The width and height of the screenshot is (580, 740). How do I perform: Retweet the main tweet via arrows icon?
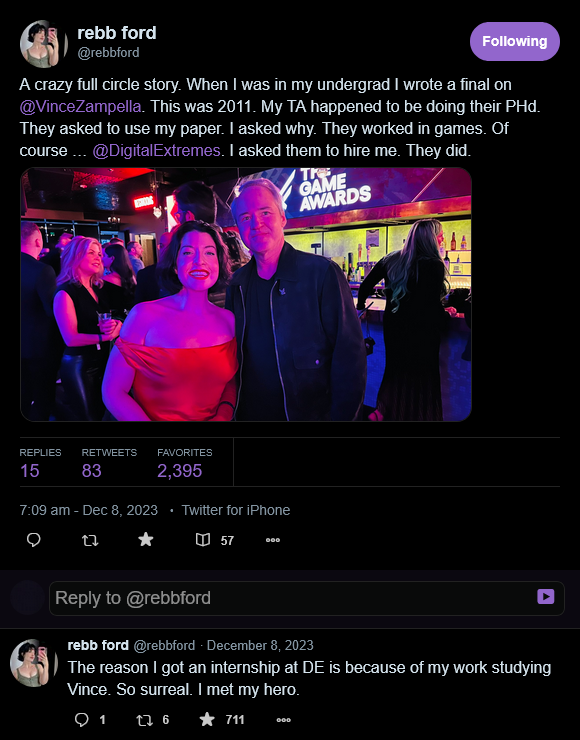pos(90,540)
